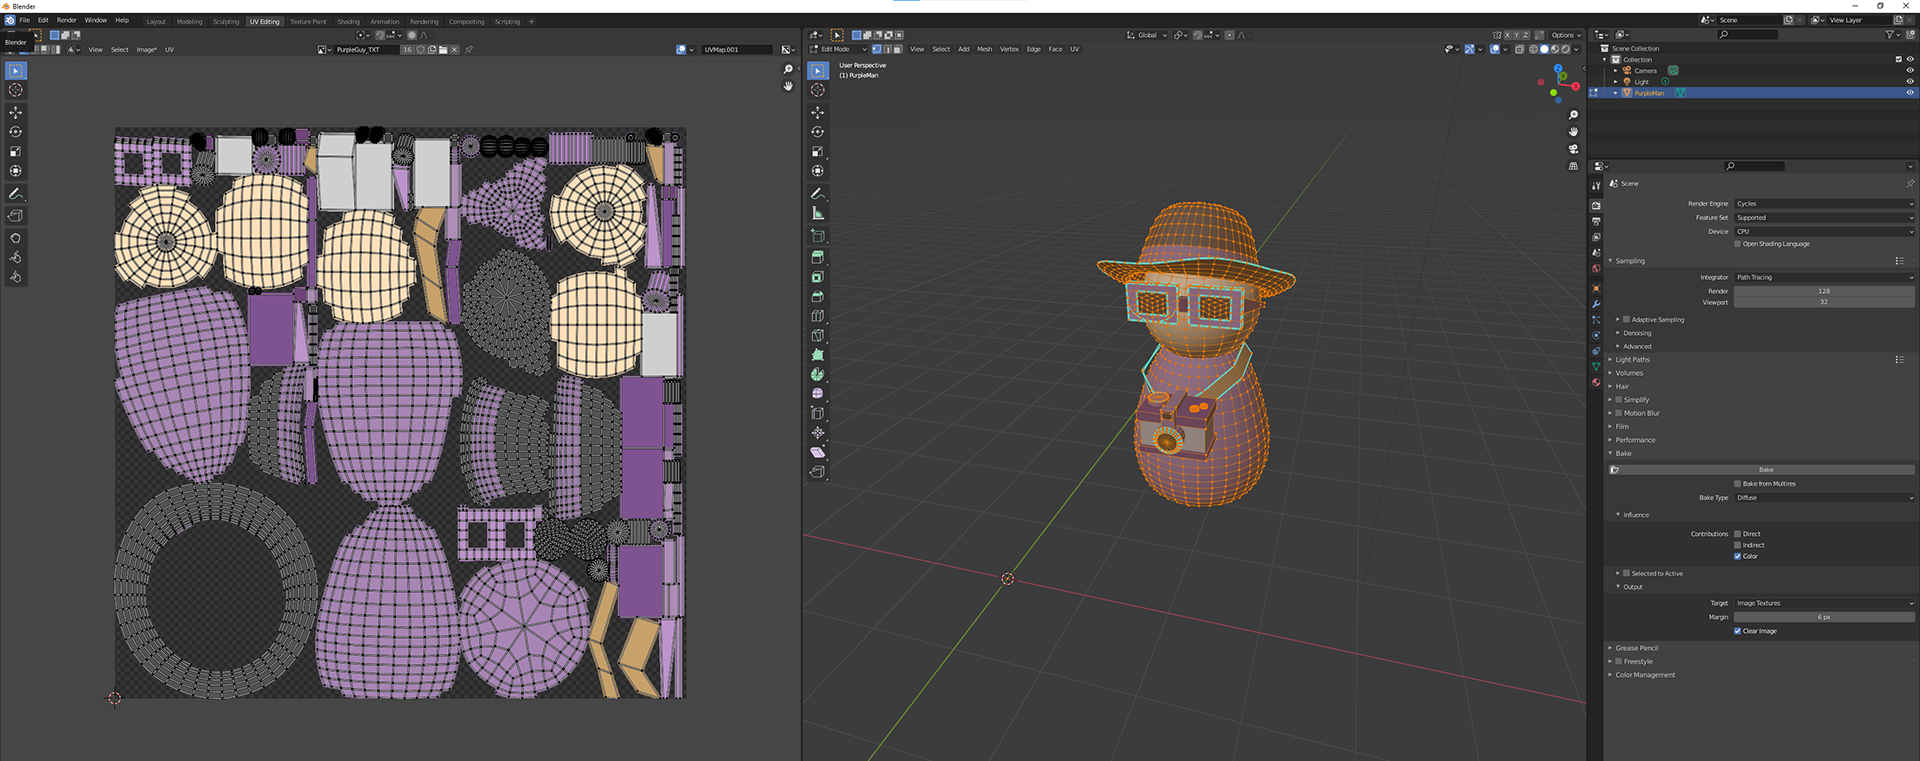Select the Bevel tool
This screenshot has height=761, width=1920.
tap(818, 297)
